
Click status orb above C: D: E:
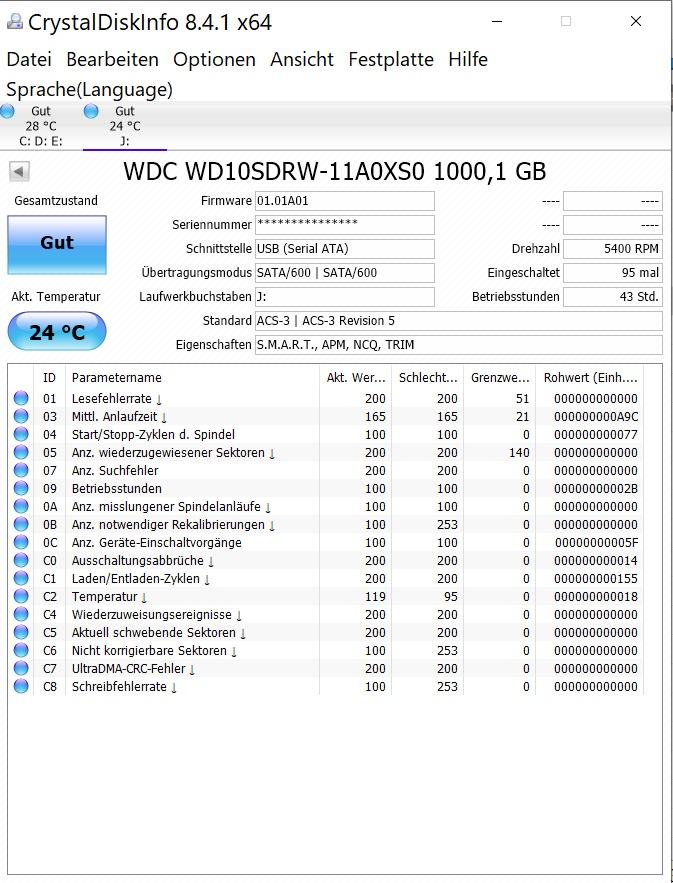pyautogui.click(x=7, y=111)
